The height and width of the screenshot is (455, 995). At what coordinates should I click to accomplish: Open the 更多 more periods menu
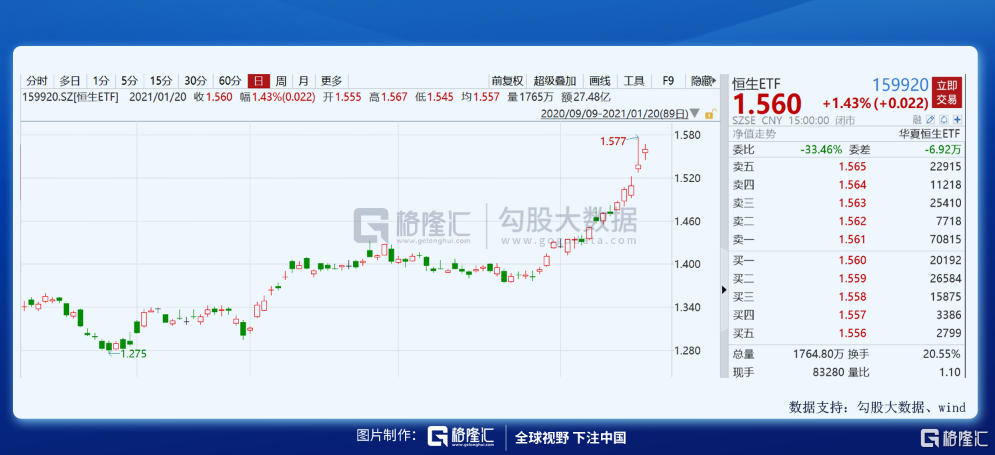pyautogui.click(x=331, y=81)
